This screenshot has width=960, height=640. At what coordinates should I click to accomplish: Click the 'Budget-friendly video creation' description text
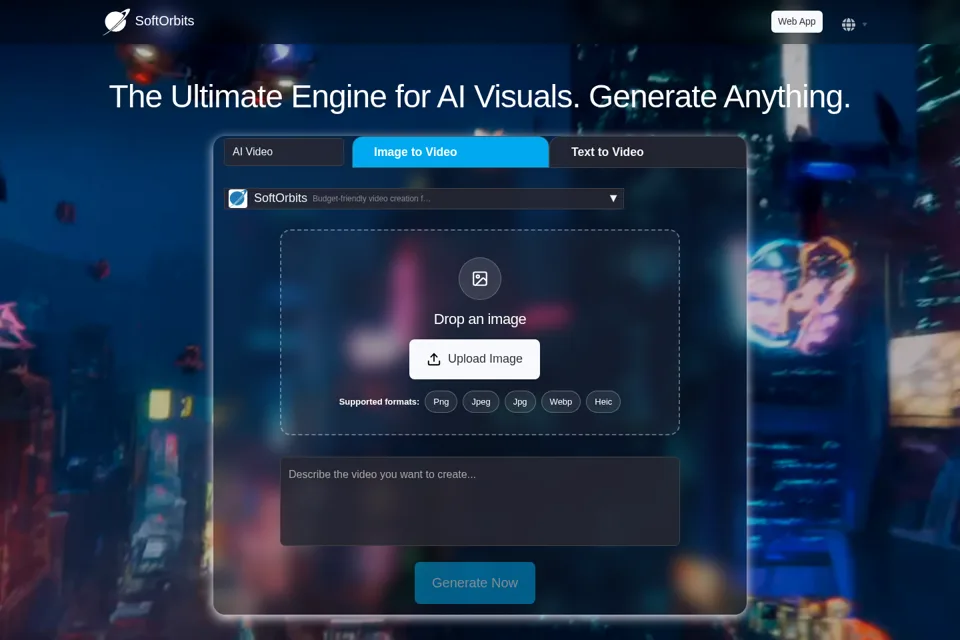click(371, 198)
